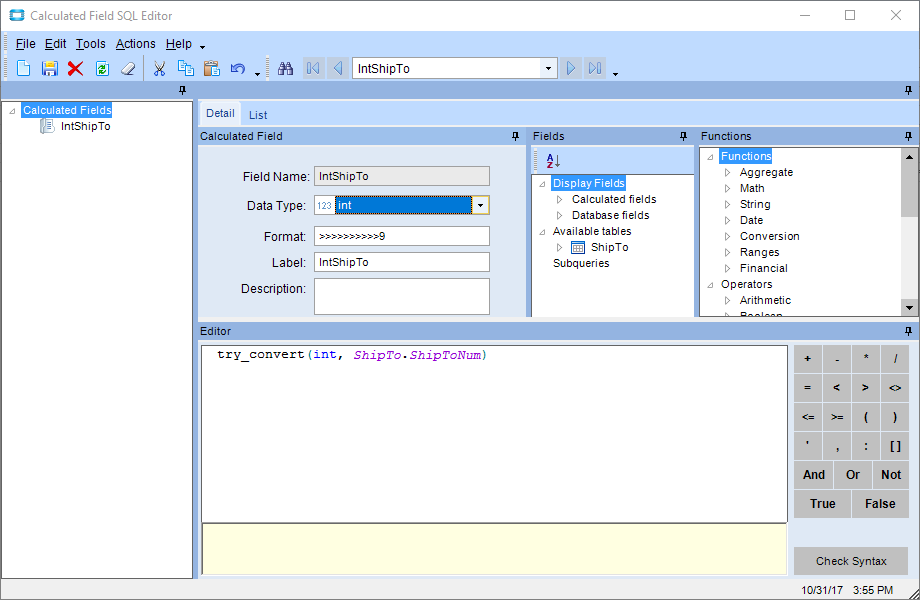Select the Ranges functions category
Image resolution: width=920 pixels, height=600 pixels.
pyautogui.click(x=759, y=252)
